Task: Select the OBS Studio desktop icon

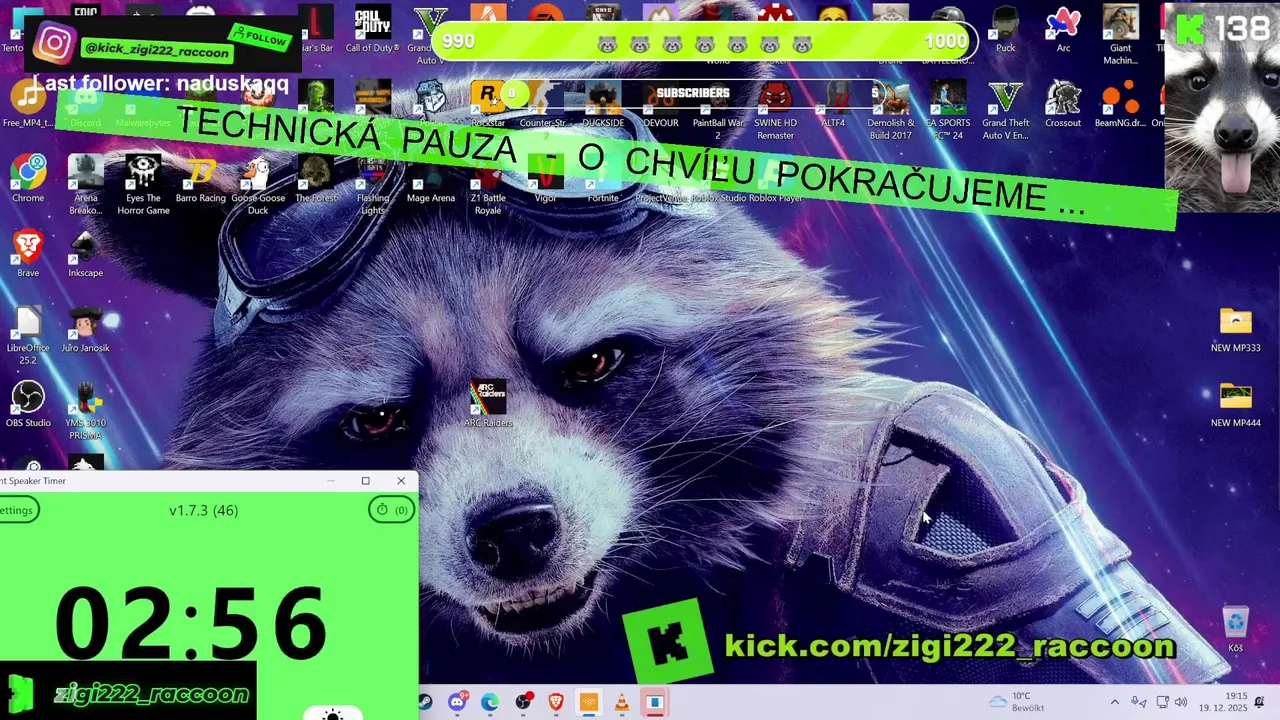Action: [28, 404]
